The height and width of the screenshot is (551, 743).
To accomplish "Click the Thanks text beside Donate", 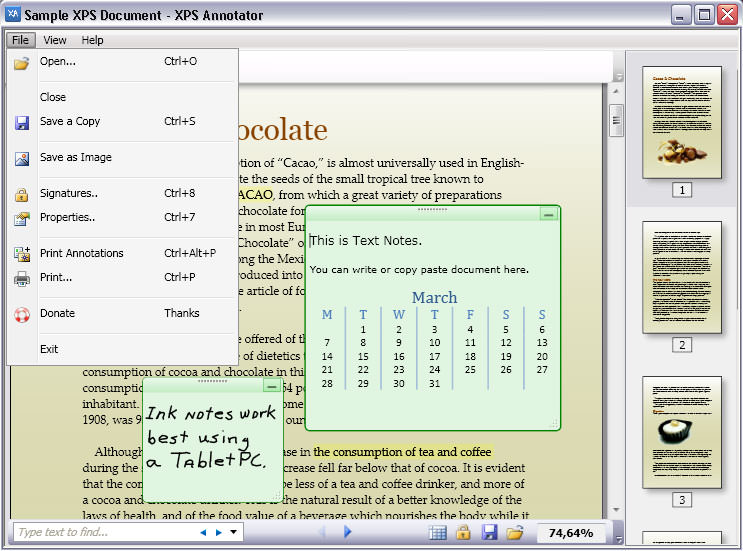I will pyautogui.click(x=182, y=313).
